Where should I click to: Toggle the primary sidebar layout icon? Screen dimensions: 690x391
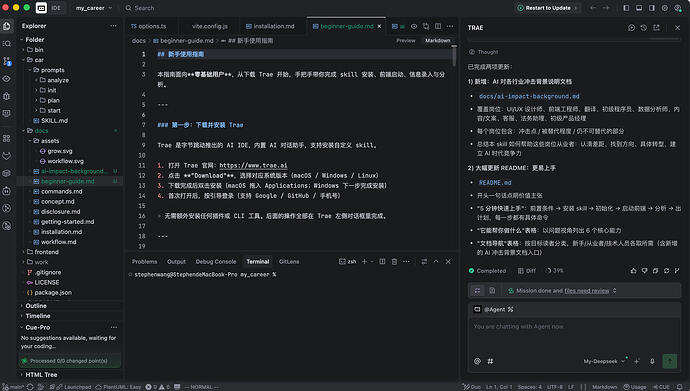(626, 8)
